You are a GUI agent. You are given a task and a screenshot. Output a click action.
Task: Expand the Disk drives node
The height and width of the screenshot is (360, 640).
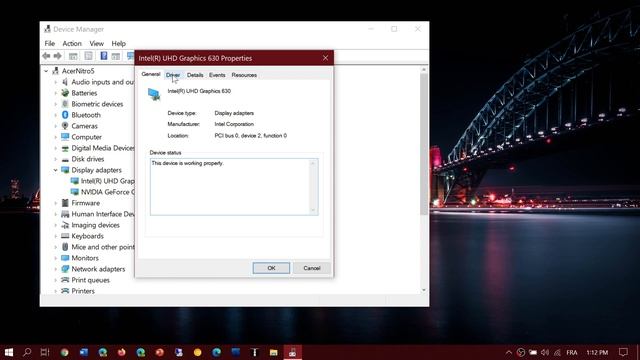(x=56, y=159)
